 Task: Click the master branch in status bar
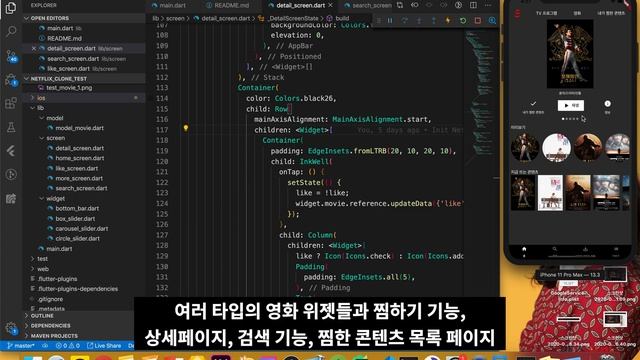pos(20,346)
